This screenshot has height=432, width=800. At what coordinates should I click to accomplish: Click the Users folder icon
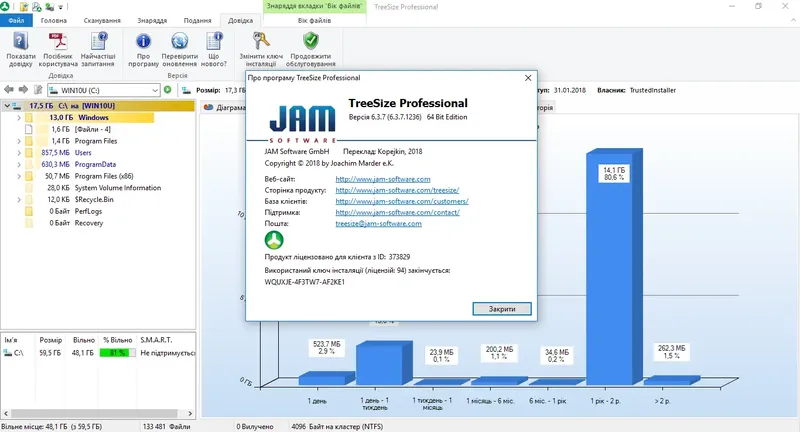29,153
